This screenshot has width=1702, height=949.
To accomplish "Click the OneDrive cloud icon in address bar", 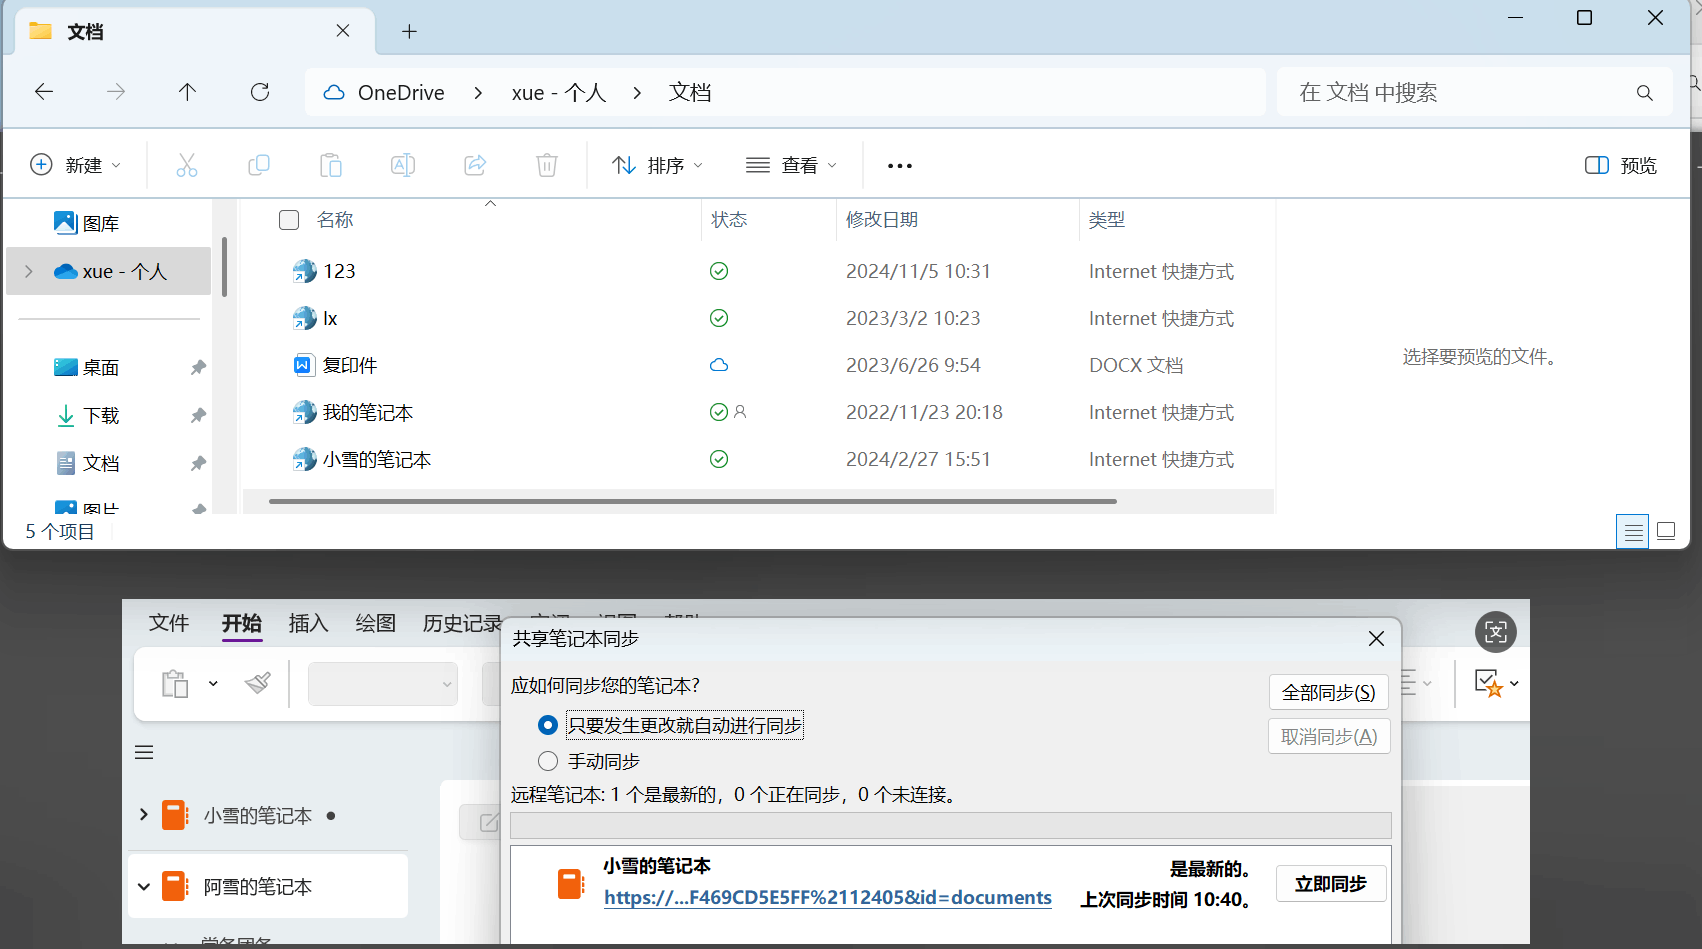I will 334,92.
